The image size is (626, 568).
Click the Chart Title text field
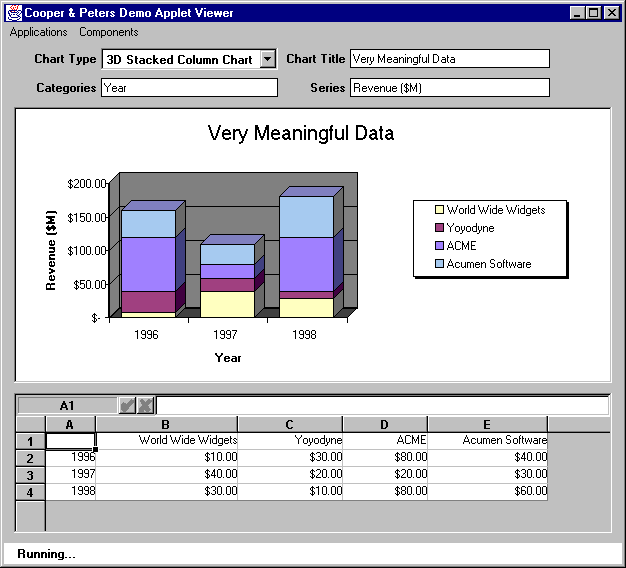[449, 59]
